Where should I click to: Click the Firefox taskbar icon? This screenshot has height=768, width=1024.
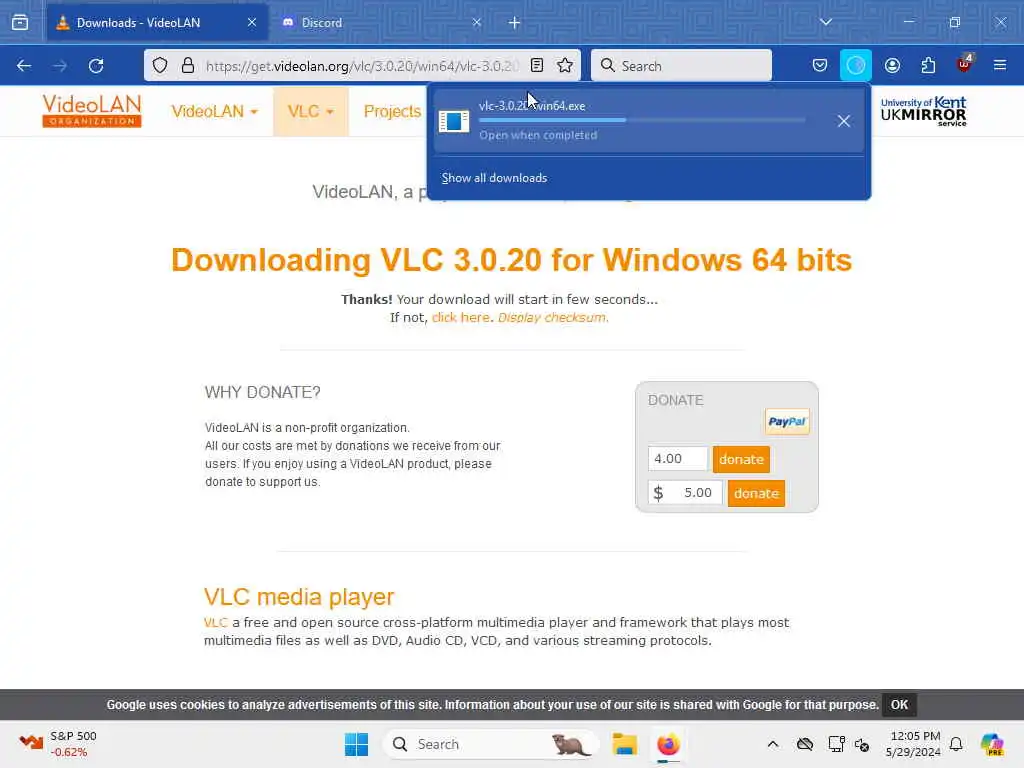(x=668, y=744)
